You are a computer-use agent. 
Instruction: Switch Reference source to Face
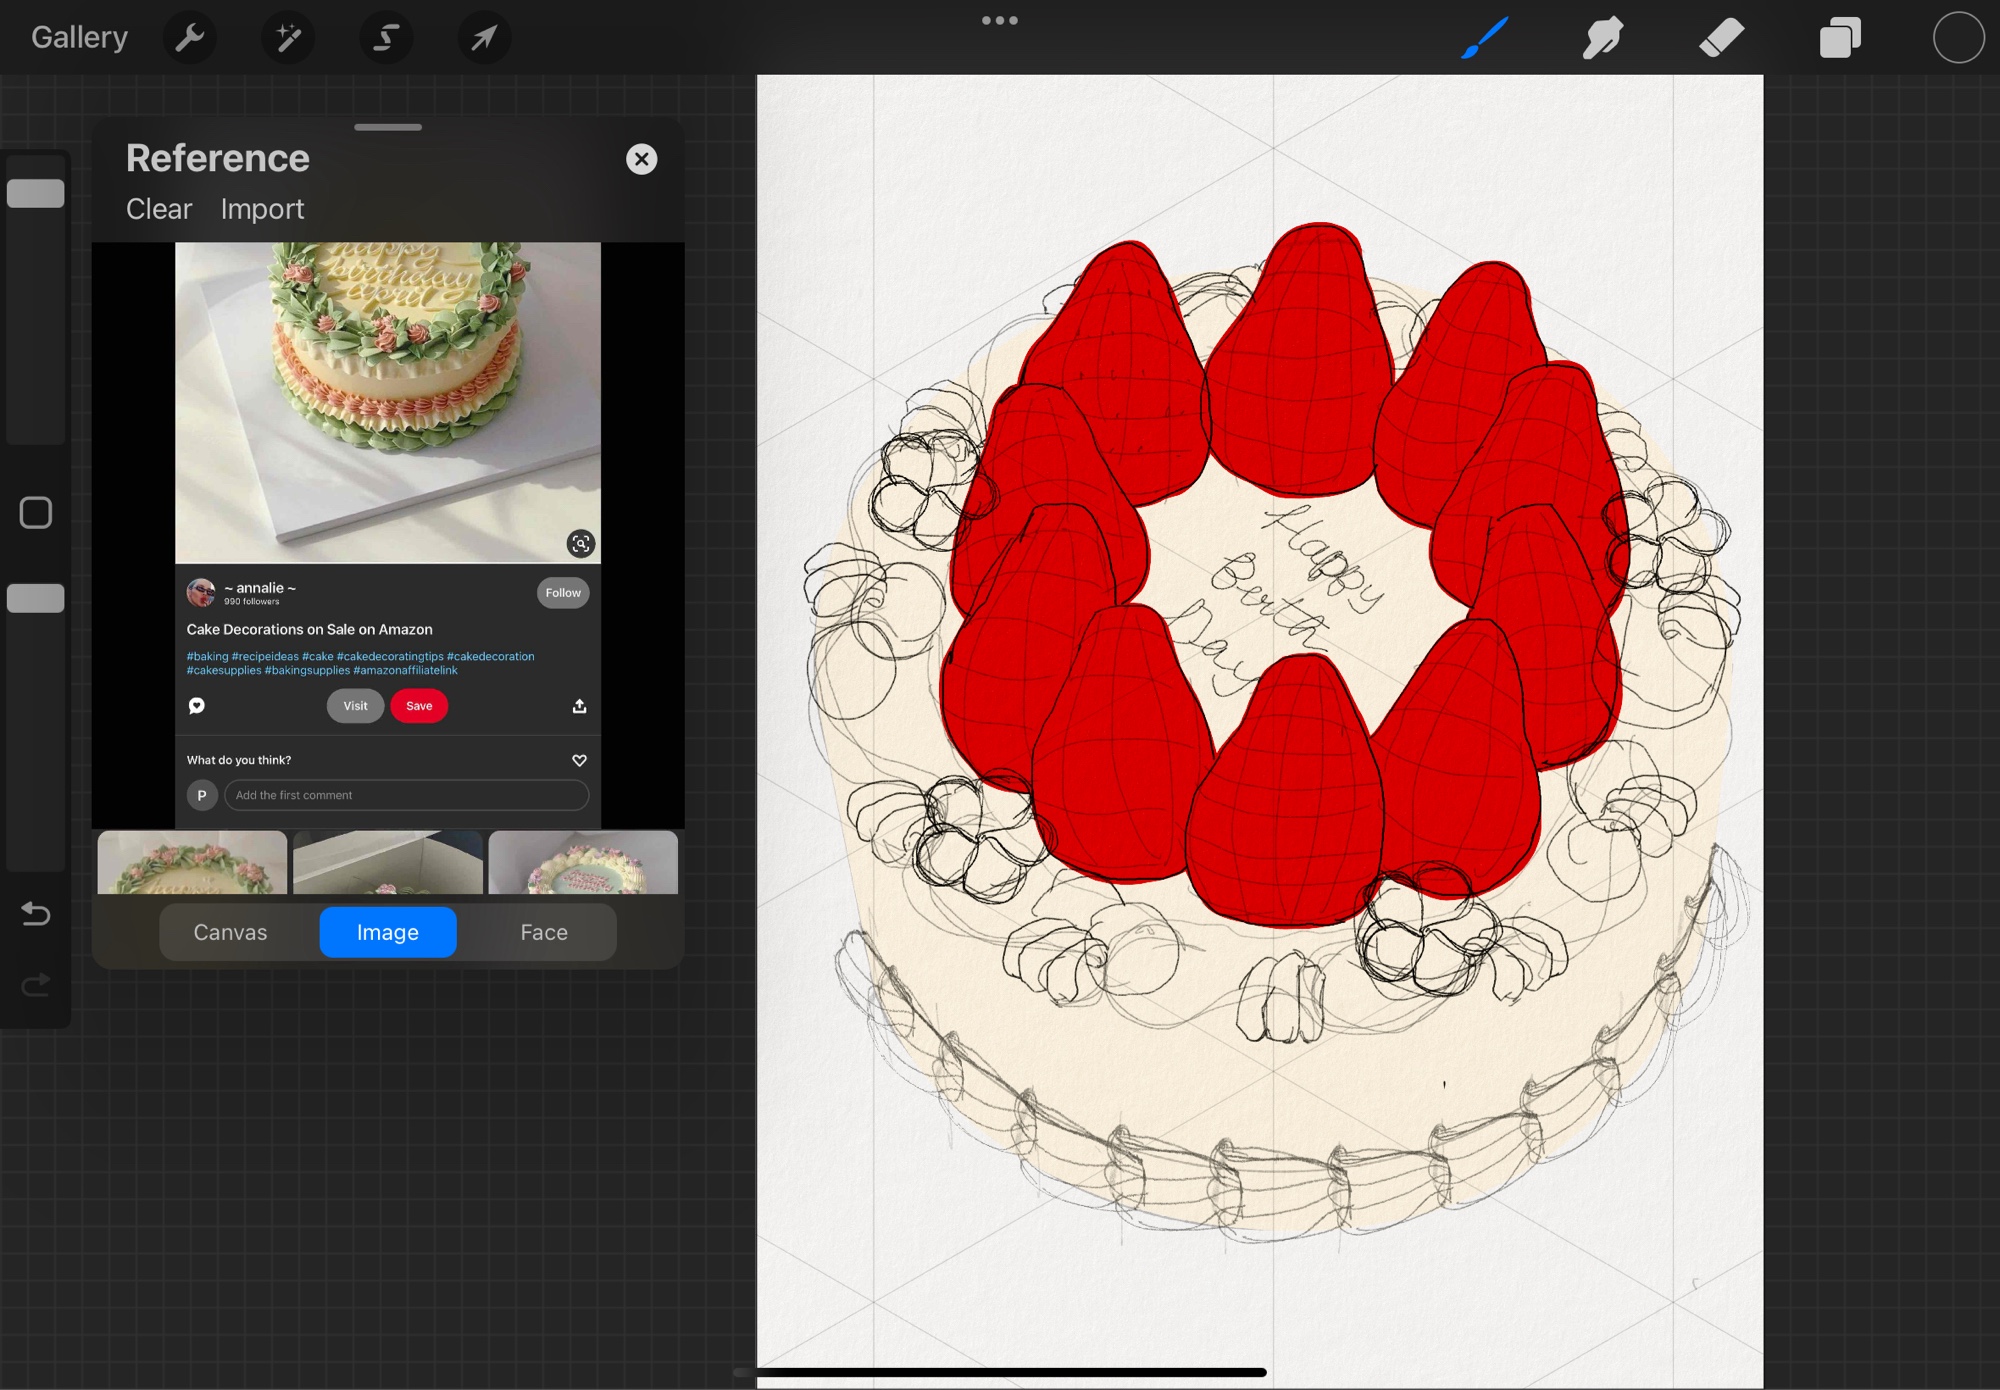[543, 932]
